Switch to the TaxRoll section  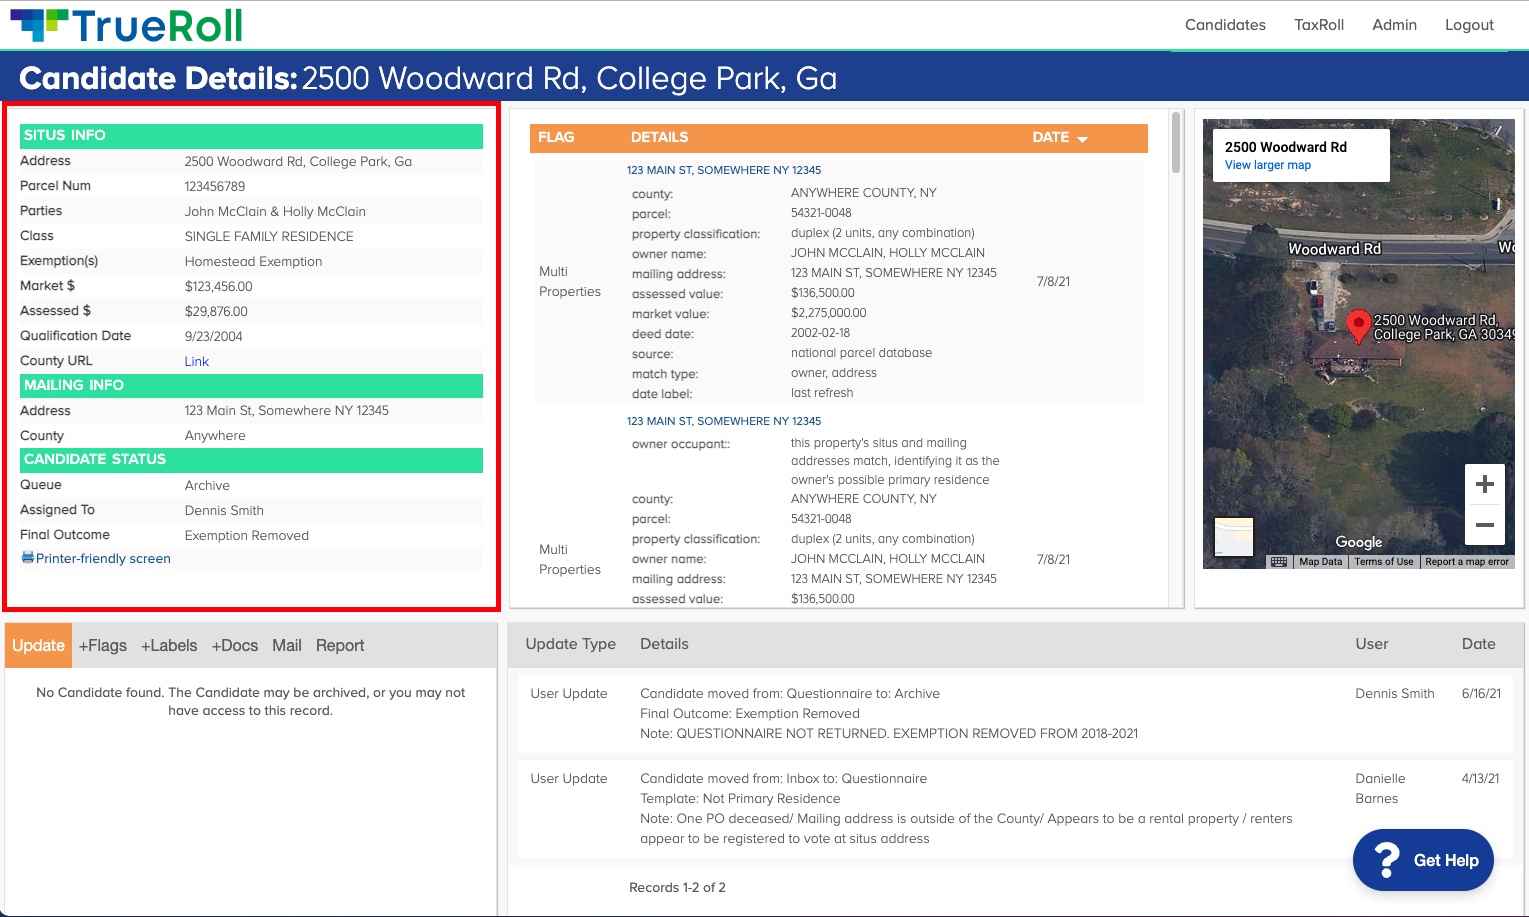(1318, 24)
